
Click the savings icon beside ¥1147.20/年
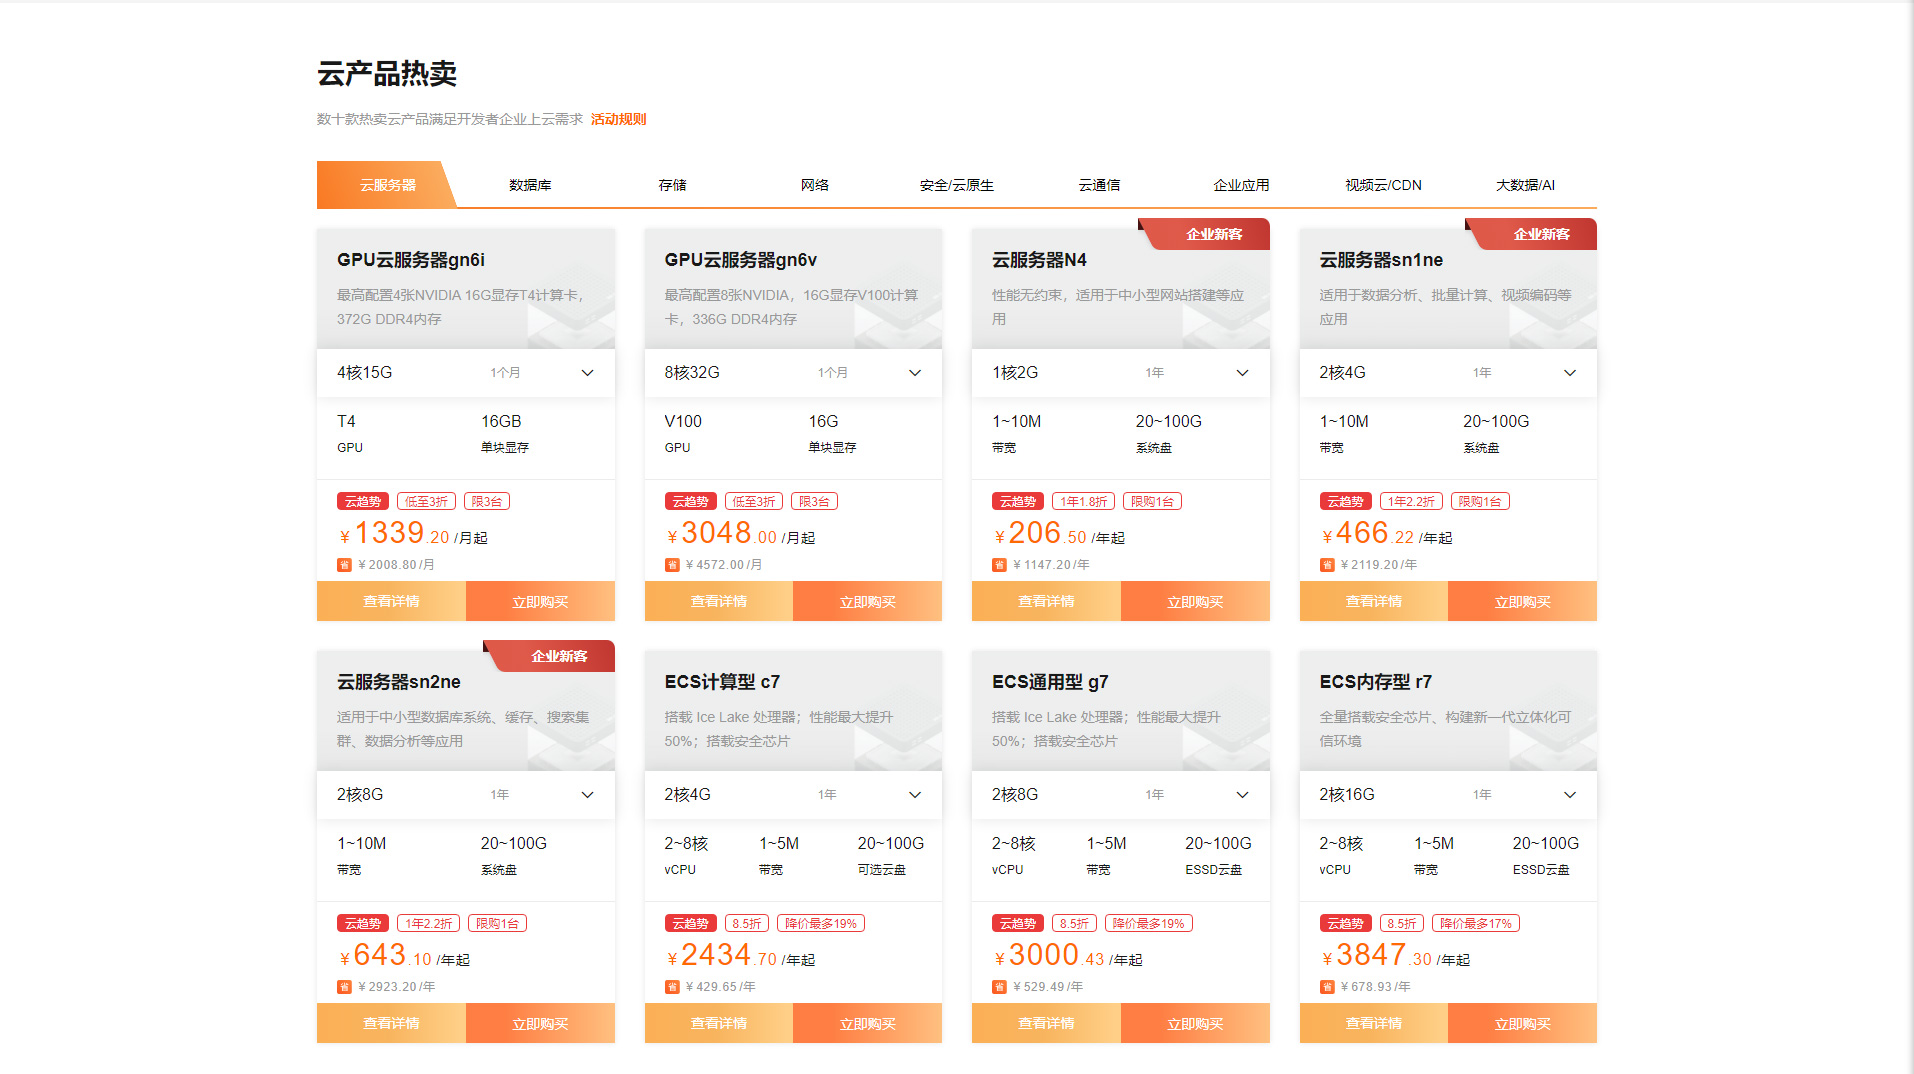[999, 565]
